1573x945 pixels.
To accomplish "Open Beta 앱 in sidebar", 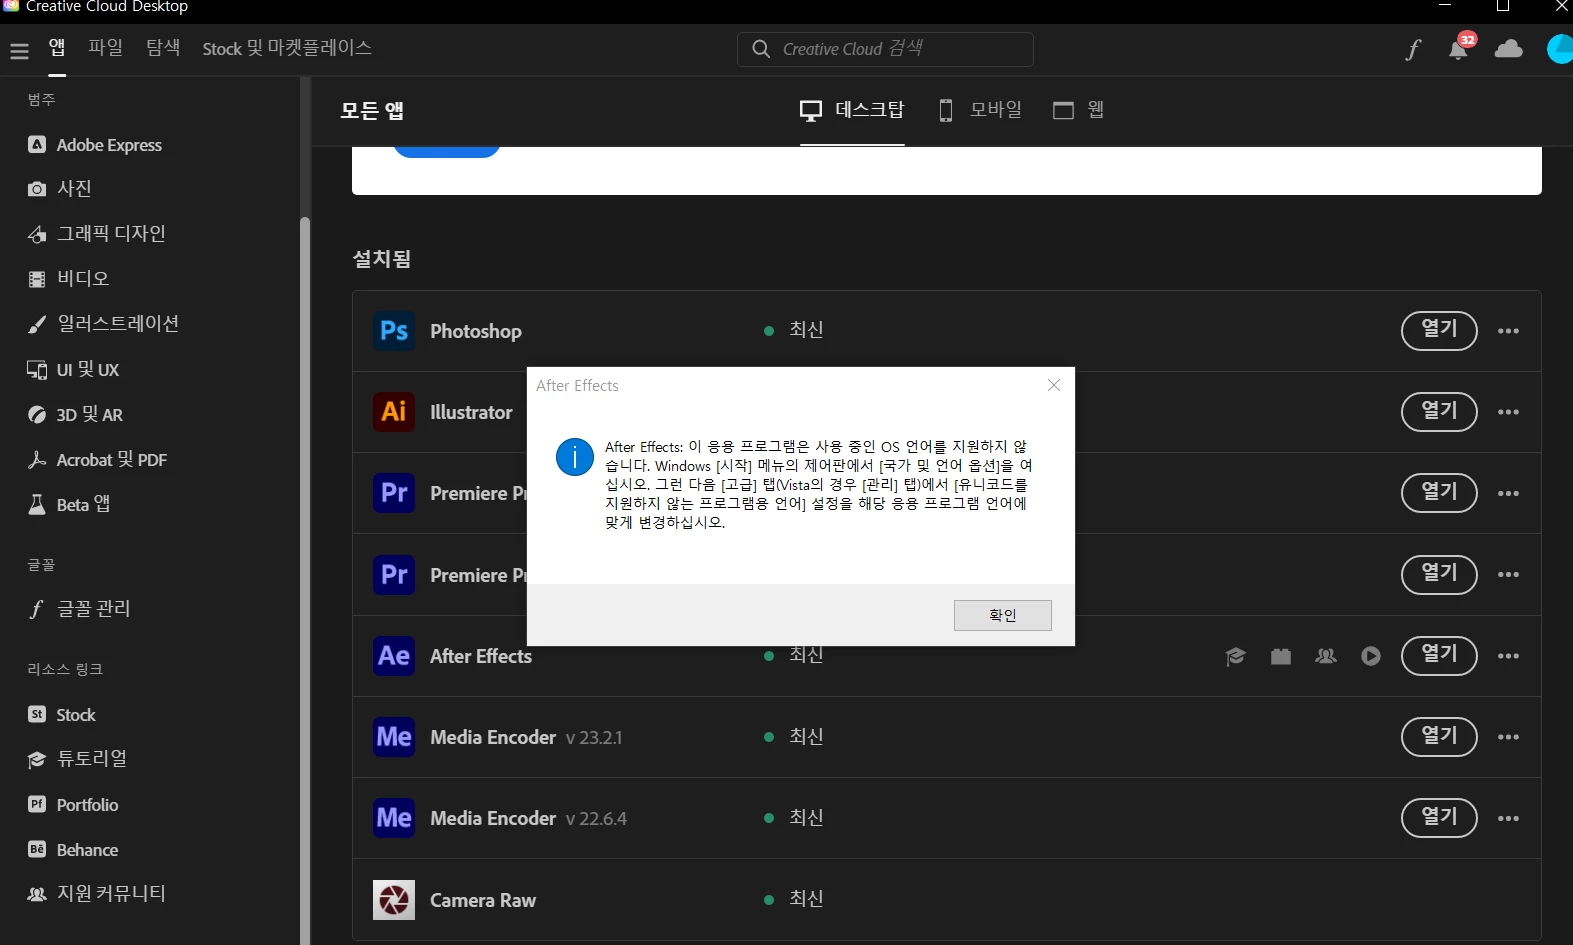I will pyautogui.click(x=69, y=505).
